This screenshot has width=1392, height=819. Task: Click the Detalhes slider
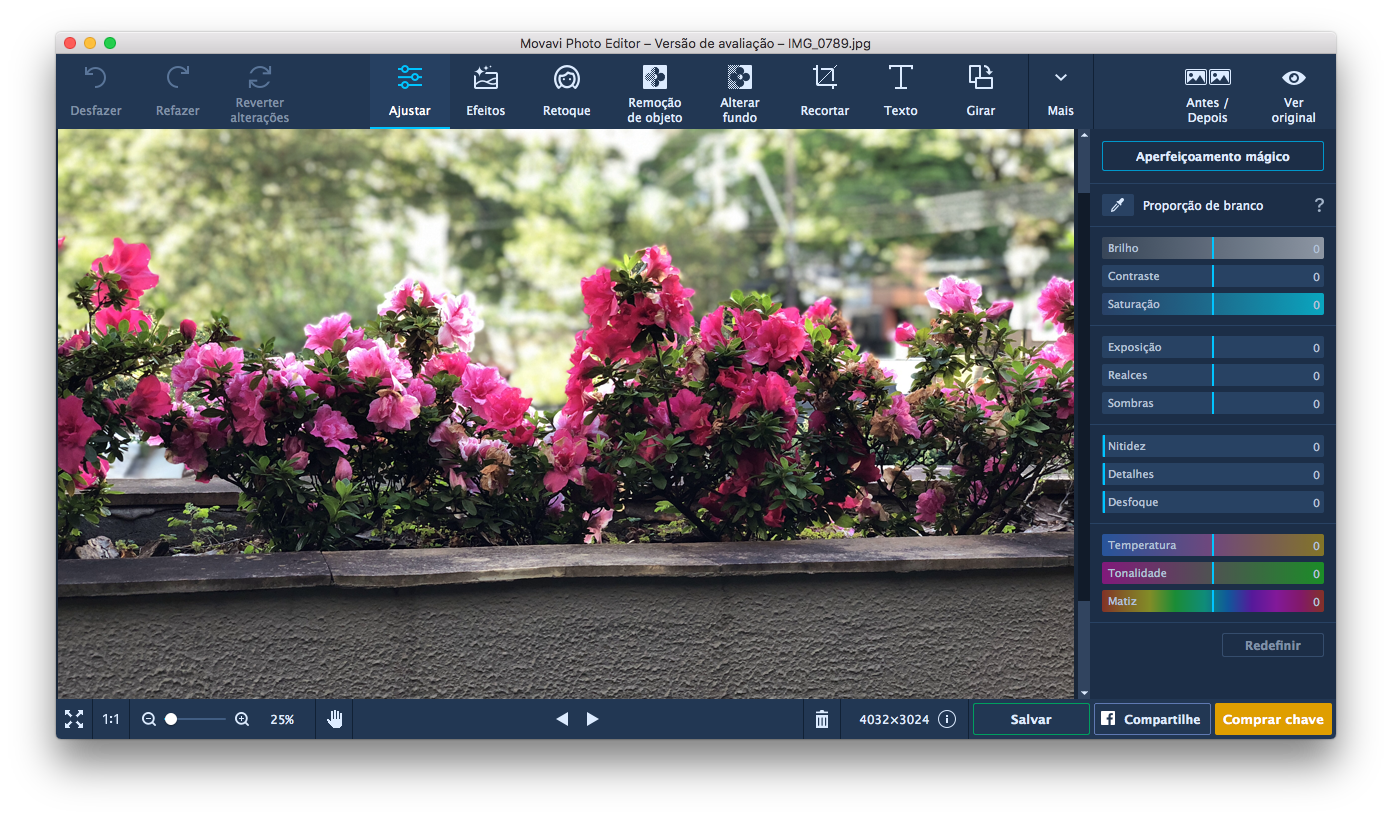pyautogui.click(x=1213, y=474)
